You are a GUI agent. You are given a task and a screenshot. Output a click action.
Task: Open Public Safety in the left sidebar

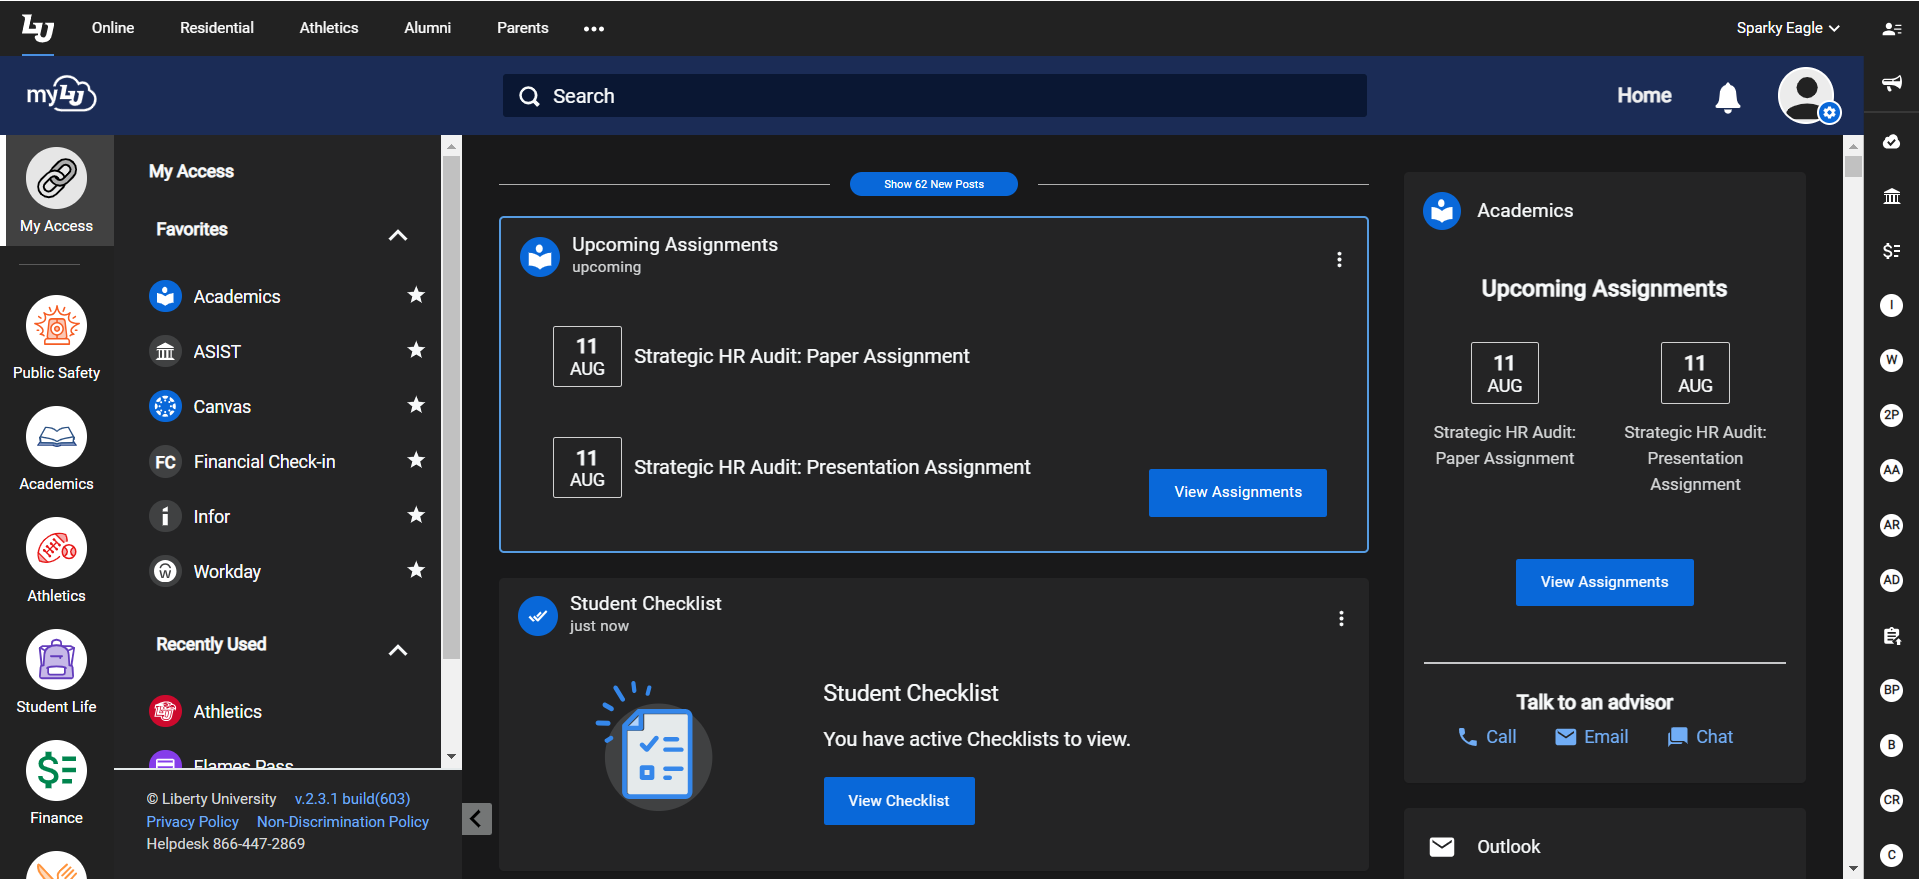click(56, 338)
